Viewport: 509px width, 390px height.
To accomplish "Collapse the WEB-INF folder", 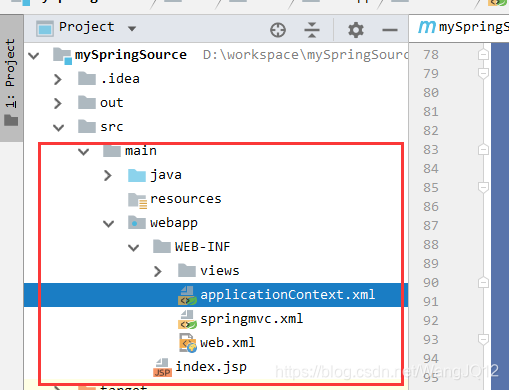I will (x=133, y=248).
